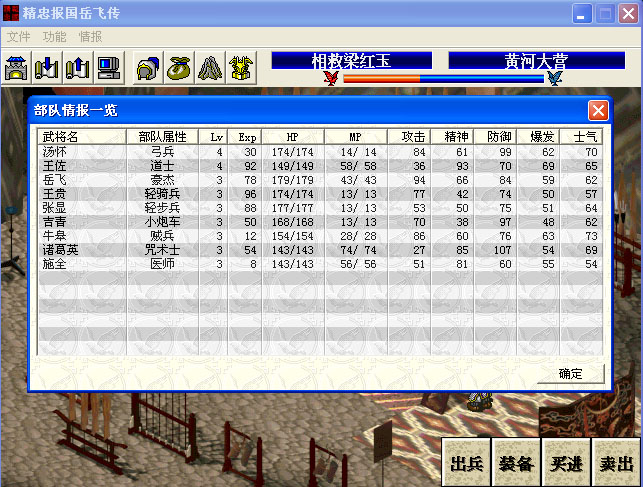Minimize the 精忠报国岳飞传 window
The image size is (643, 487).
pyautogui.click(x=581, y=14)
